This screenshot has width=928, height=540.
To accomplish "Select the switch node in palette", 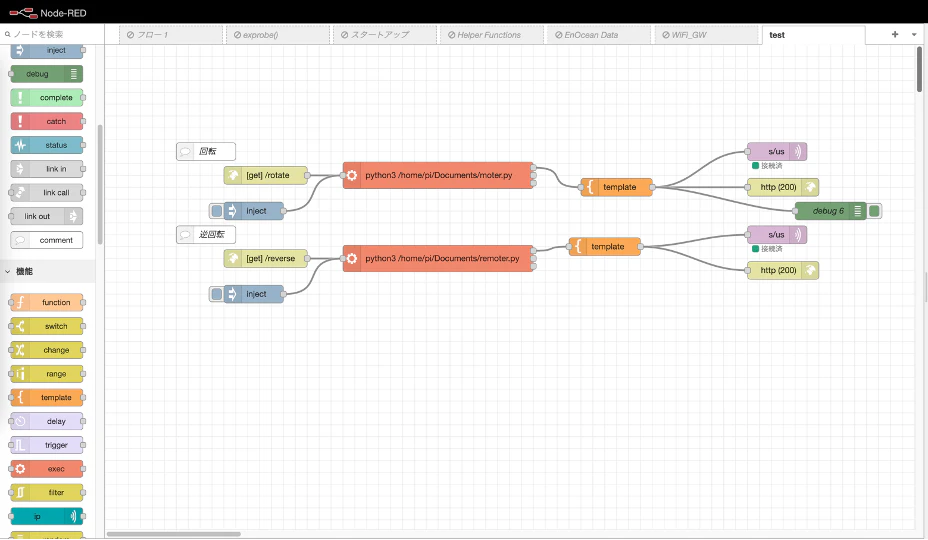I will click(x=47, y=326).
